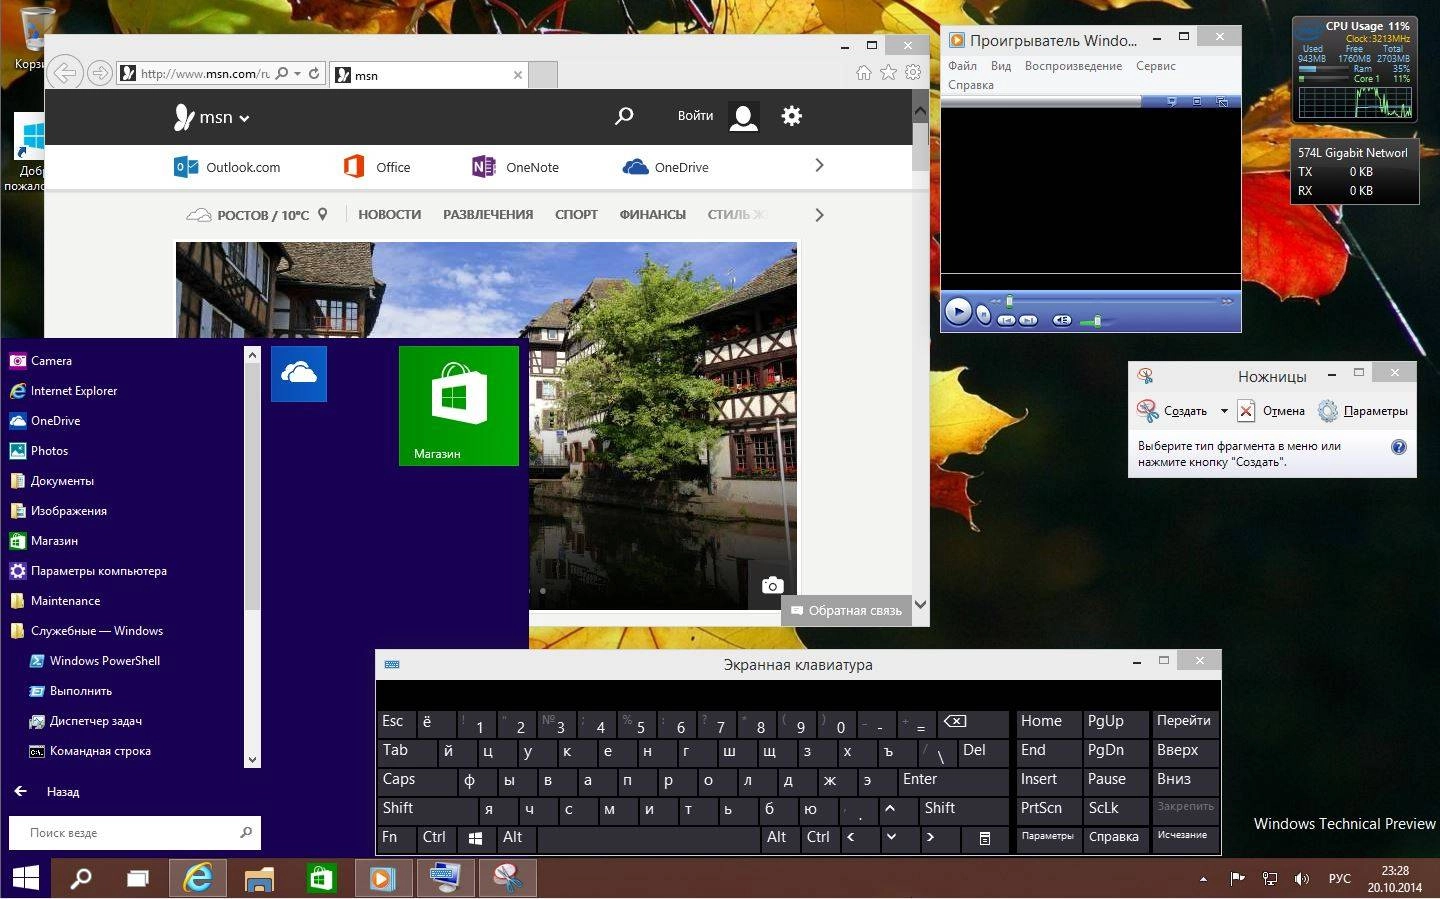Viewport: 1440px width, 899px height.
Task: Expand the Maintenance folder in Start menu
Action: [65, 601]
